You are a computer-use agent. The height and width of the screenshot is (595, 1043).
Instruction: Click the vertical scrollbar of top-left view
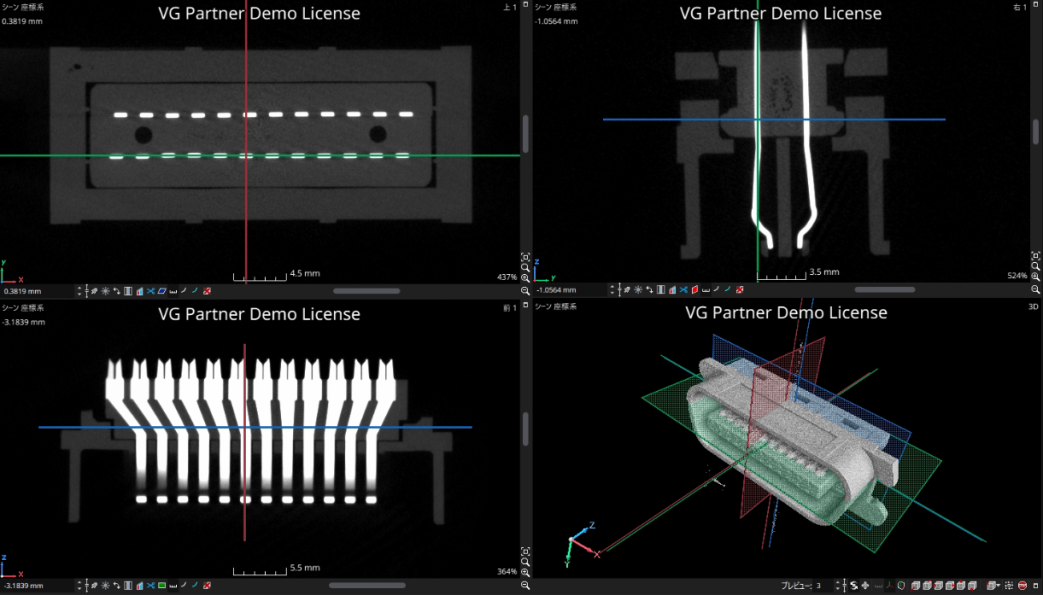526,133
